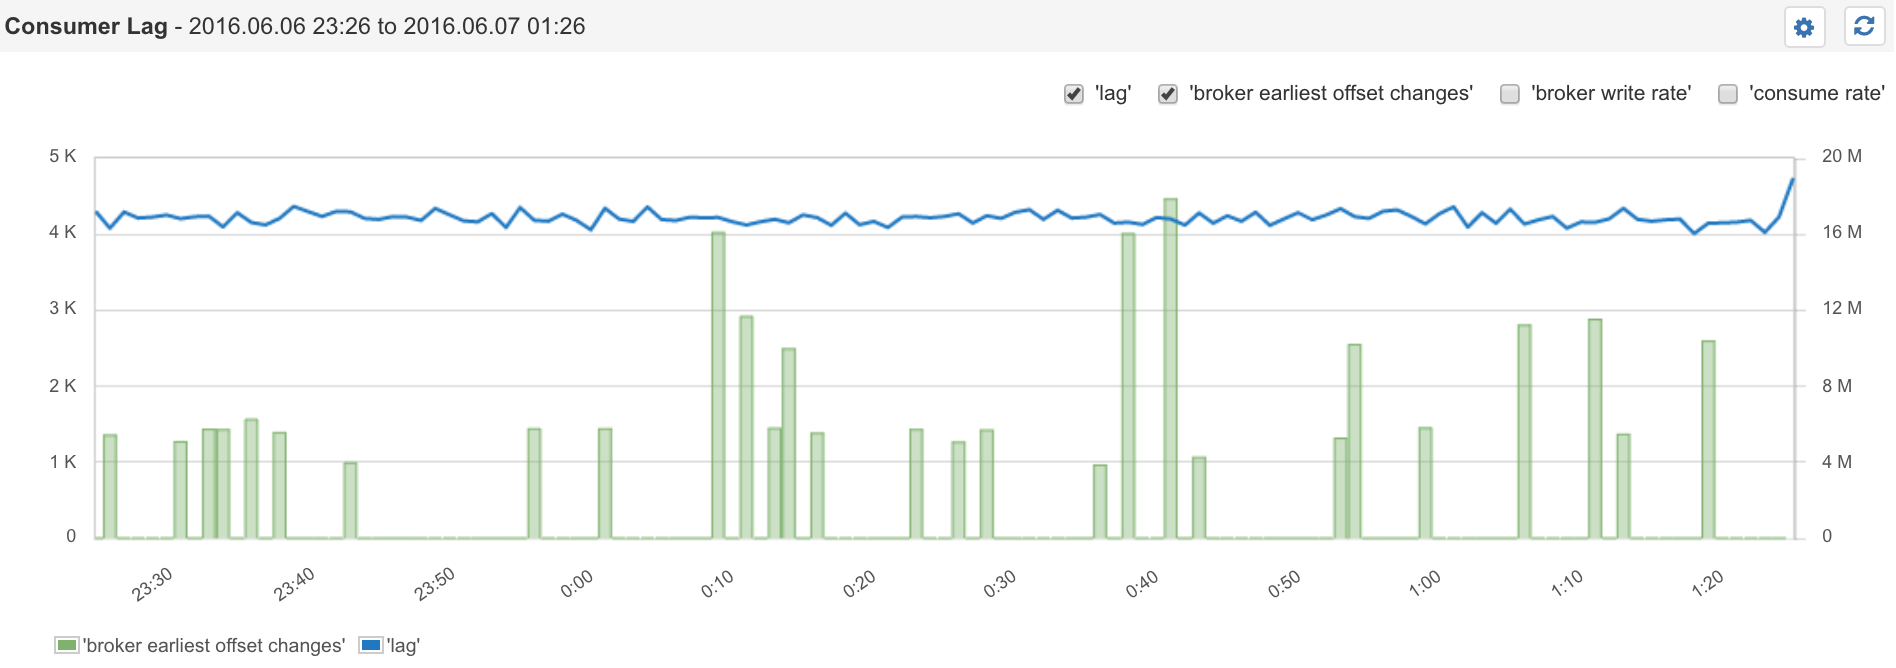Click 'broker earliest offset changes' legend label

(215, 646)
